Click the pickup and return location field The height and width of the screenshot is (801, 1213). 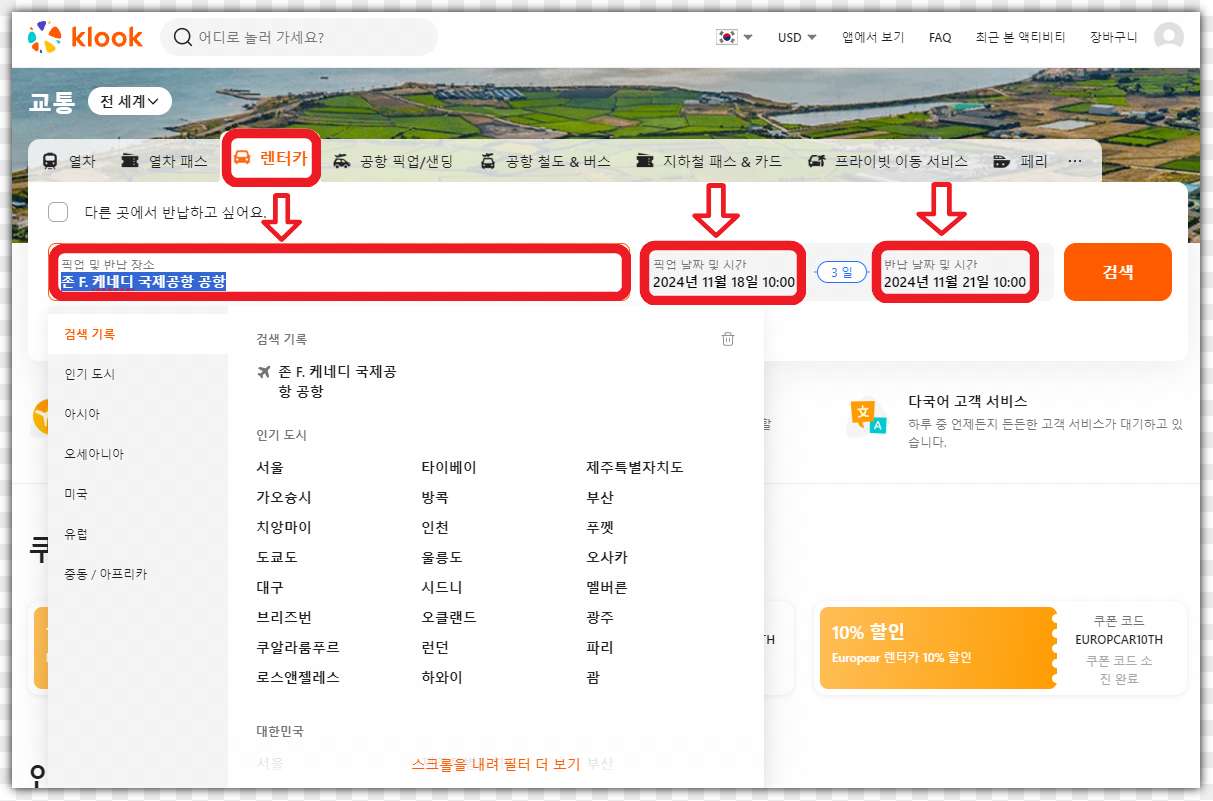point(339,272)
